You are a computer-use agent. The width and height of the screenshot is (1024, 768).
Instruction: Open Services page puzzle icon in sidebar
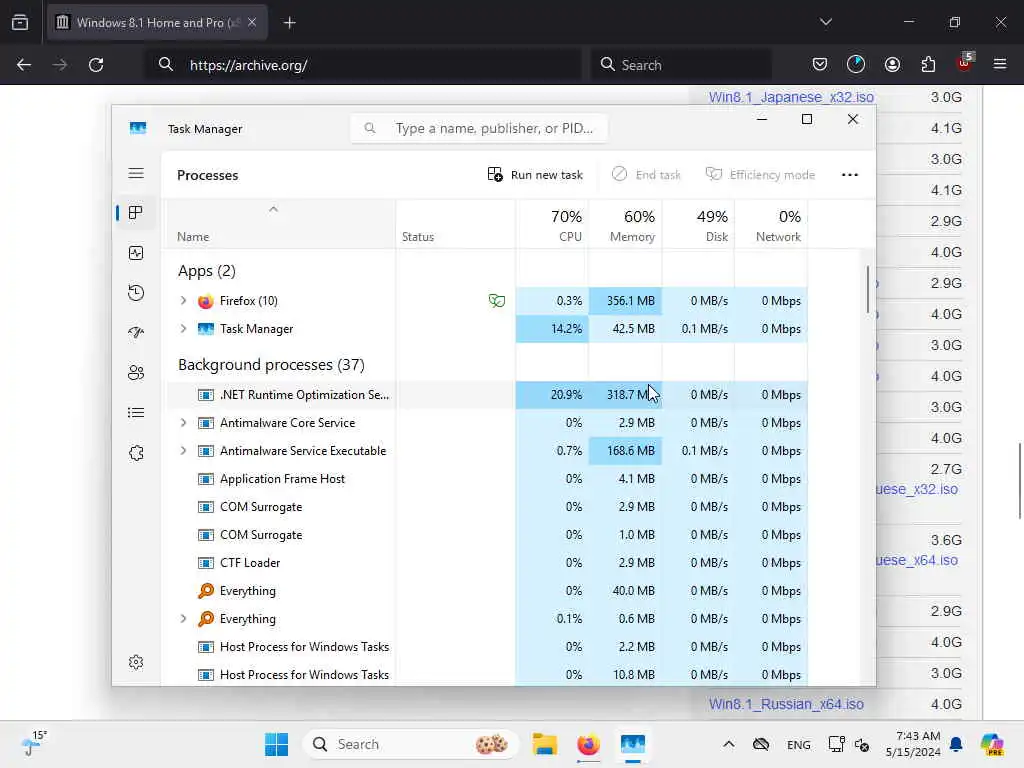point(136,453)
